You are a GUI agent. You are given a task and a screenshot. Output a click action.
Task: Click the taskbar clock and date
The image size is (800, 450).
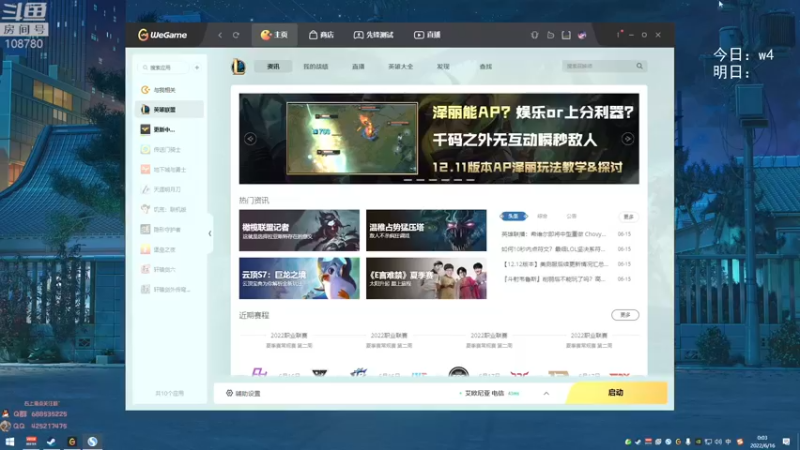click(763, 442)
